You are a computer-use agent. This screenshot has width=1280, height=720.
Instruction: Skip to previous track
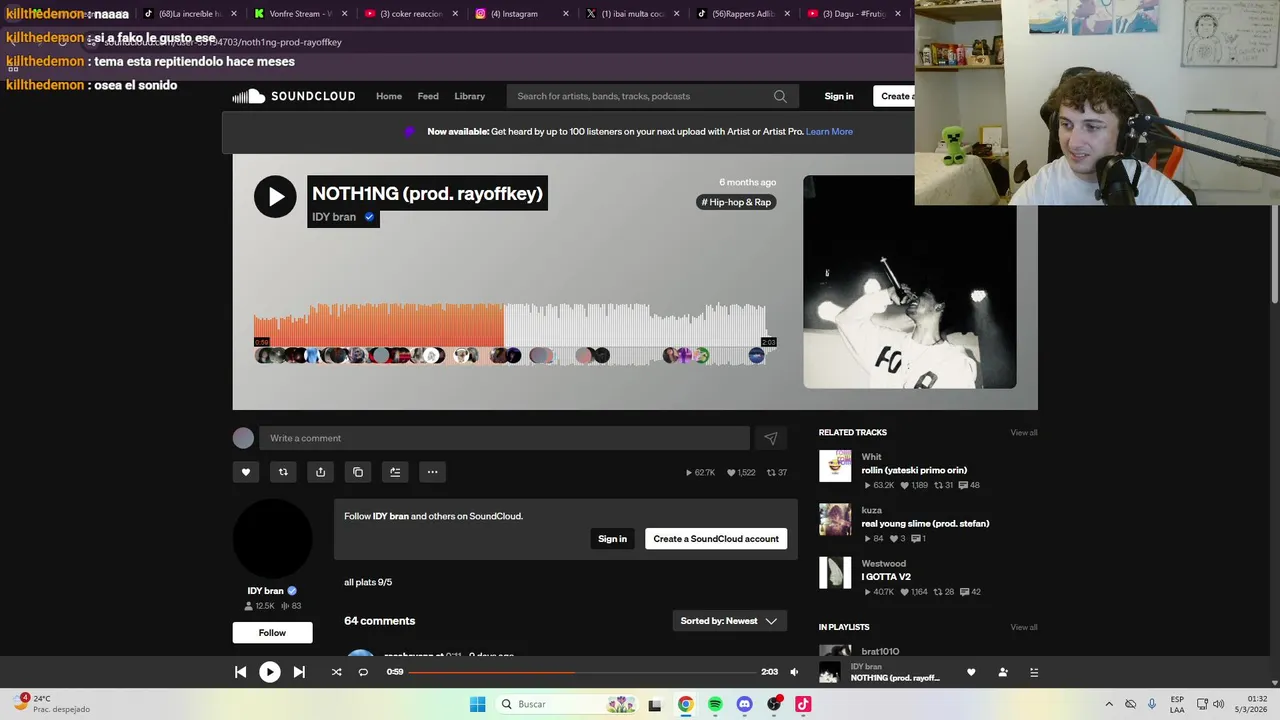click(241, 672)
